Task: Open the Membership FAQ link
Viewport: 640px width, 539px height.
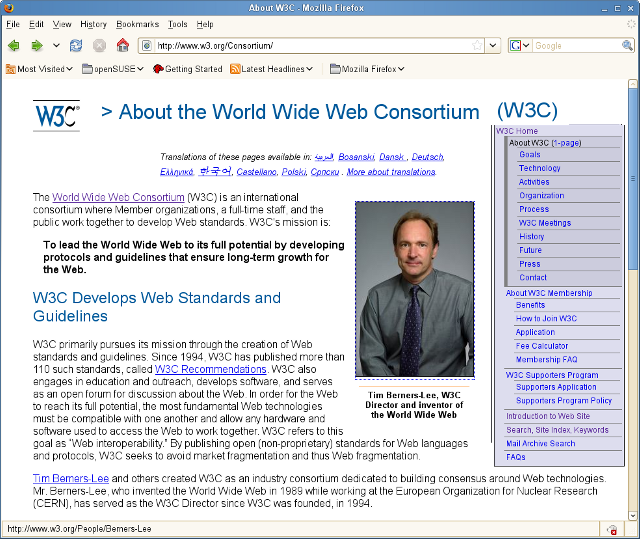Action: click(x=546, y=359)
